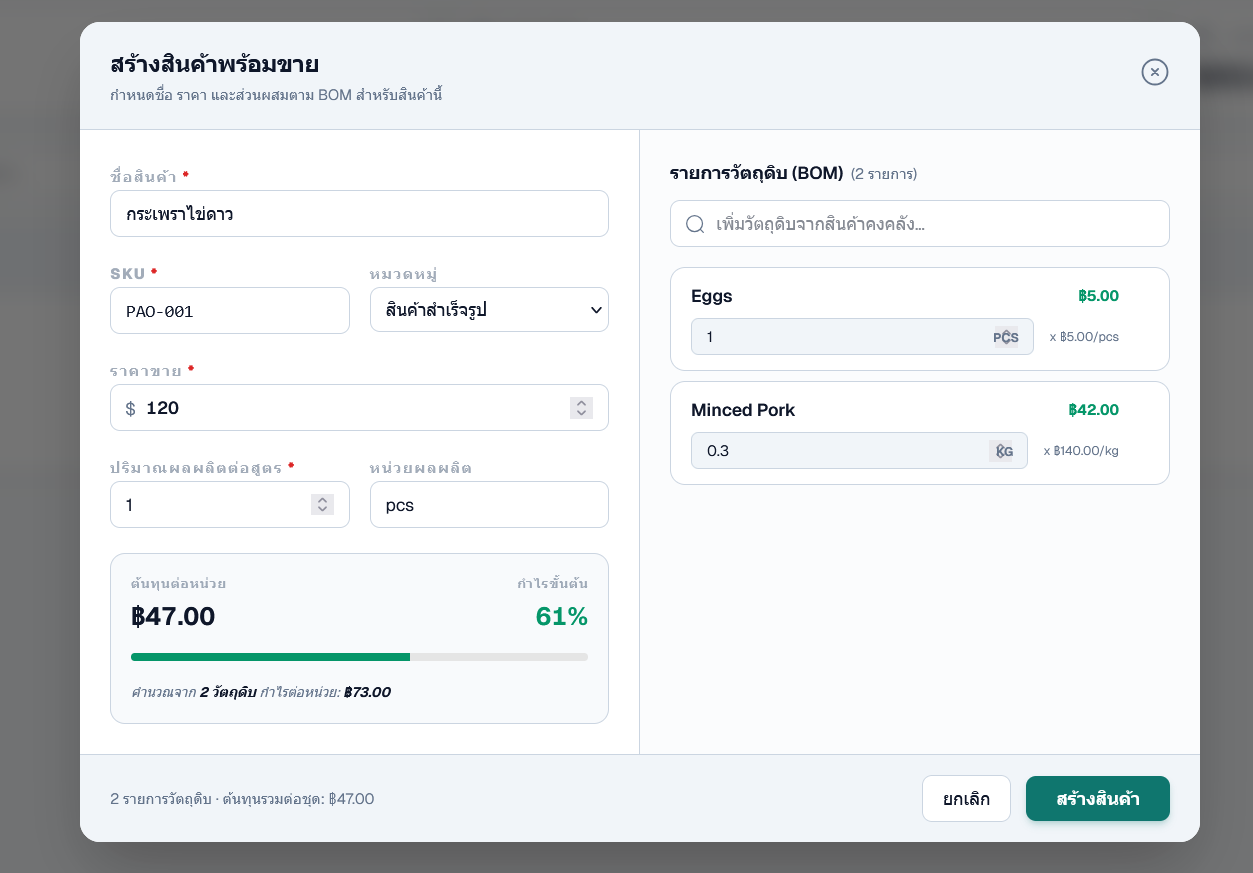Image resolution: width=1253 pixels, height=873 pixels.
Task: Click the stepper on yield quantity field
Action: (x=322, y=505)
